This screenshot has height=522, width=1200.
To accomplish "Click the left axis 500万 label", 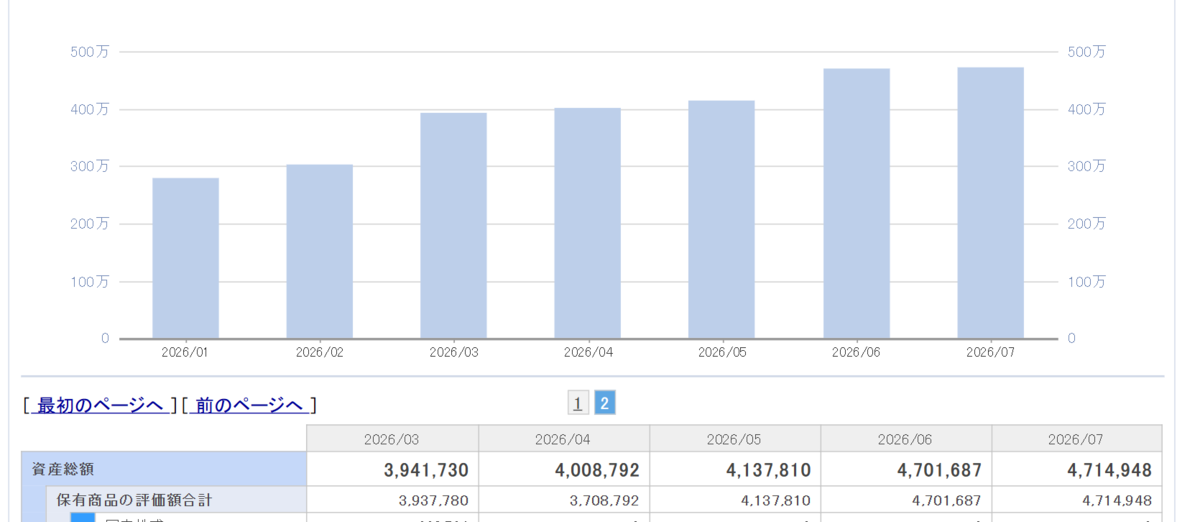I will pyautogui.click(x=90, y=52).
